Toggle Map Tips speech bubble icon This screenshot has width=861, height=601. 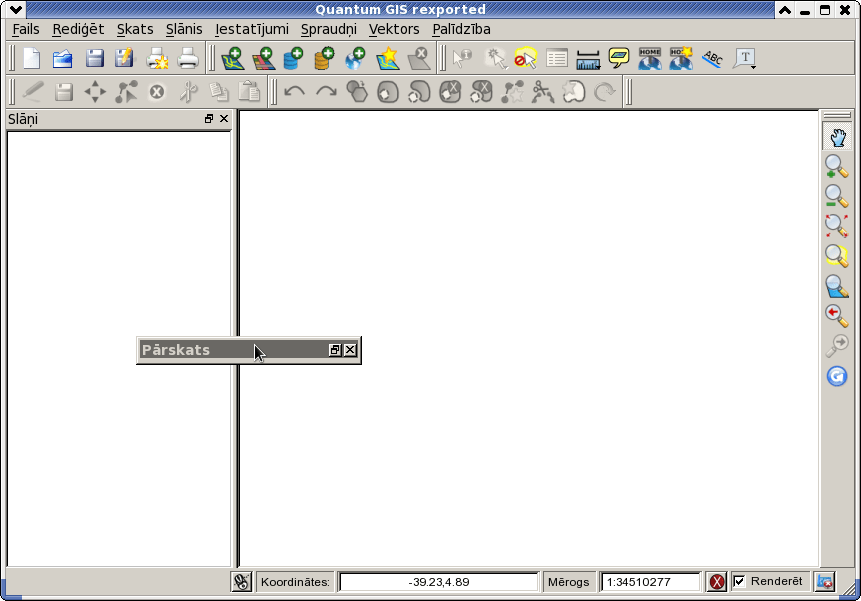[619, 58]
